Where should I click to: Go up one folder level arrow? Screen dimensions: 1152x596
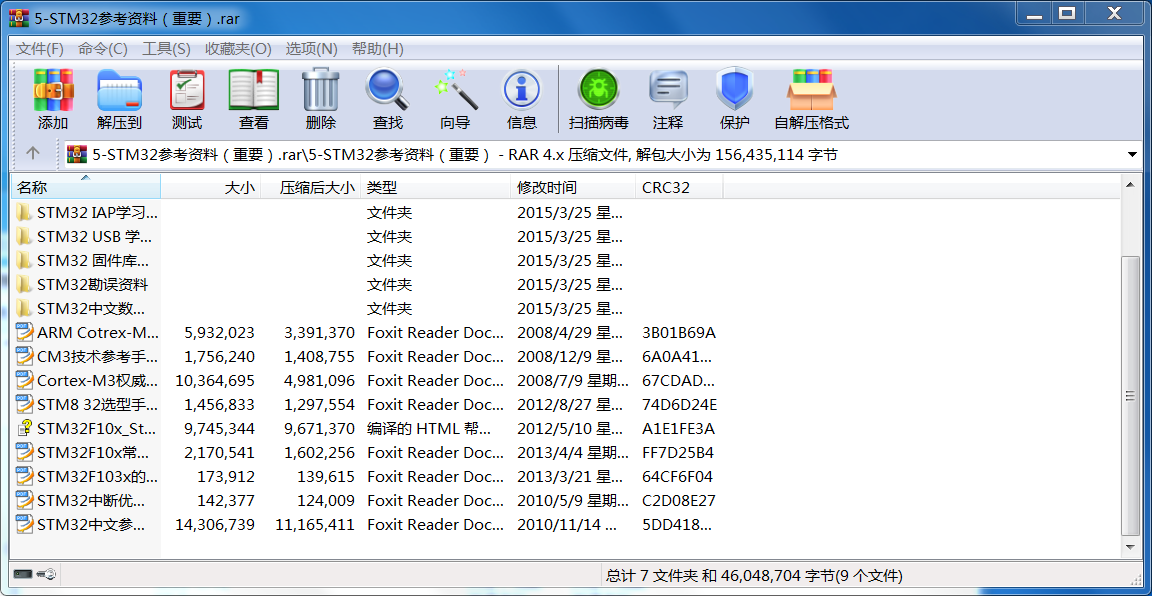pyautogui.click(x=32, y=154)
